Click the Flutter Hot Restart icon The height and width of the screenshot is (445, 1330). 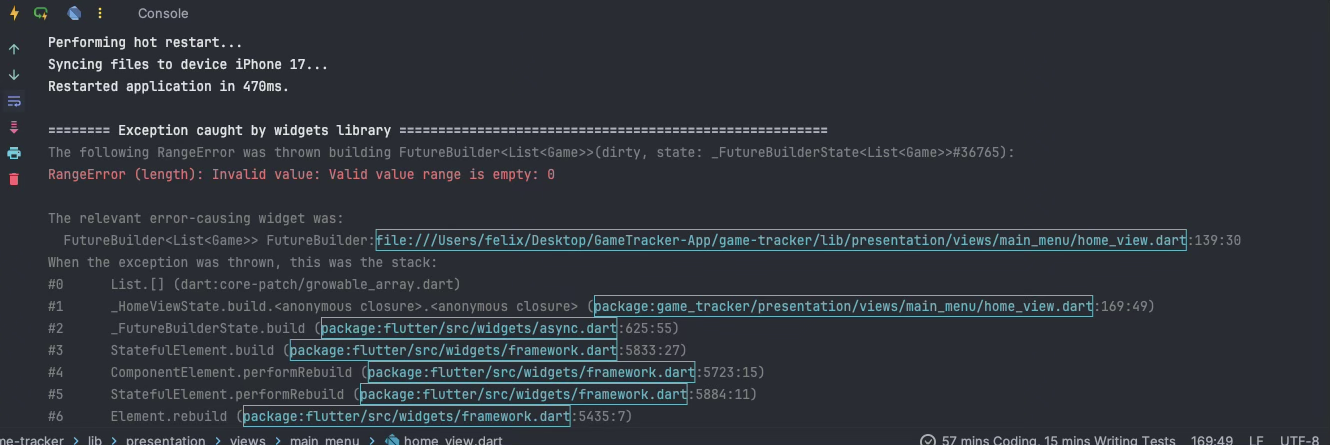point(41,14)
